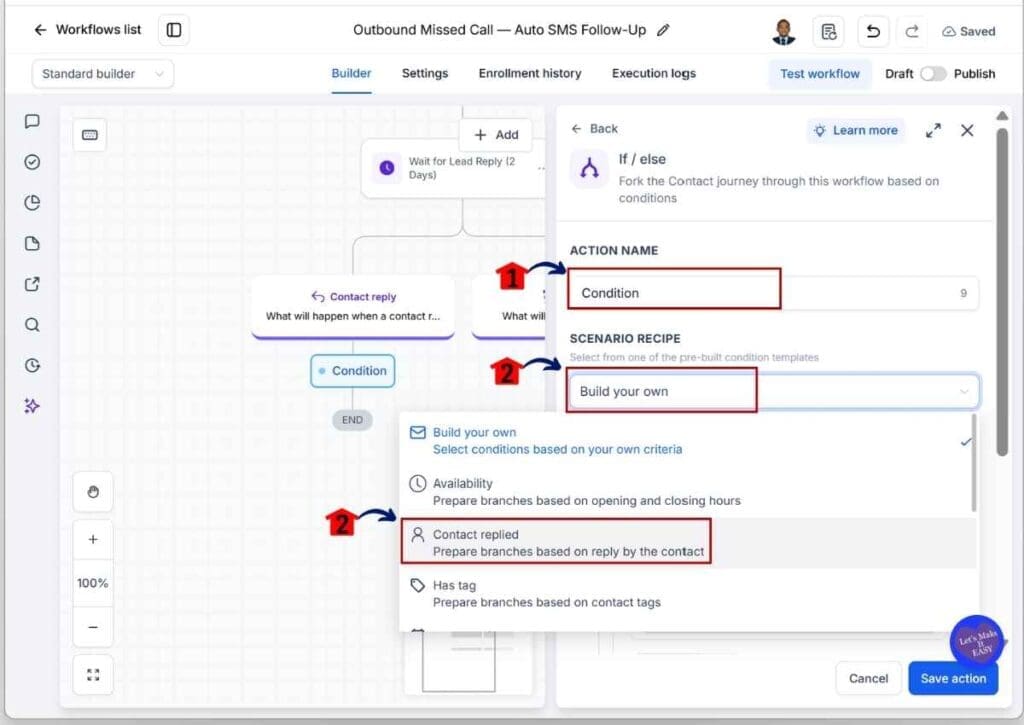This screenshot has width=1024, height=725.
Task: Click the dropdown list scrollbar
Action: (x=974, y=462)
